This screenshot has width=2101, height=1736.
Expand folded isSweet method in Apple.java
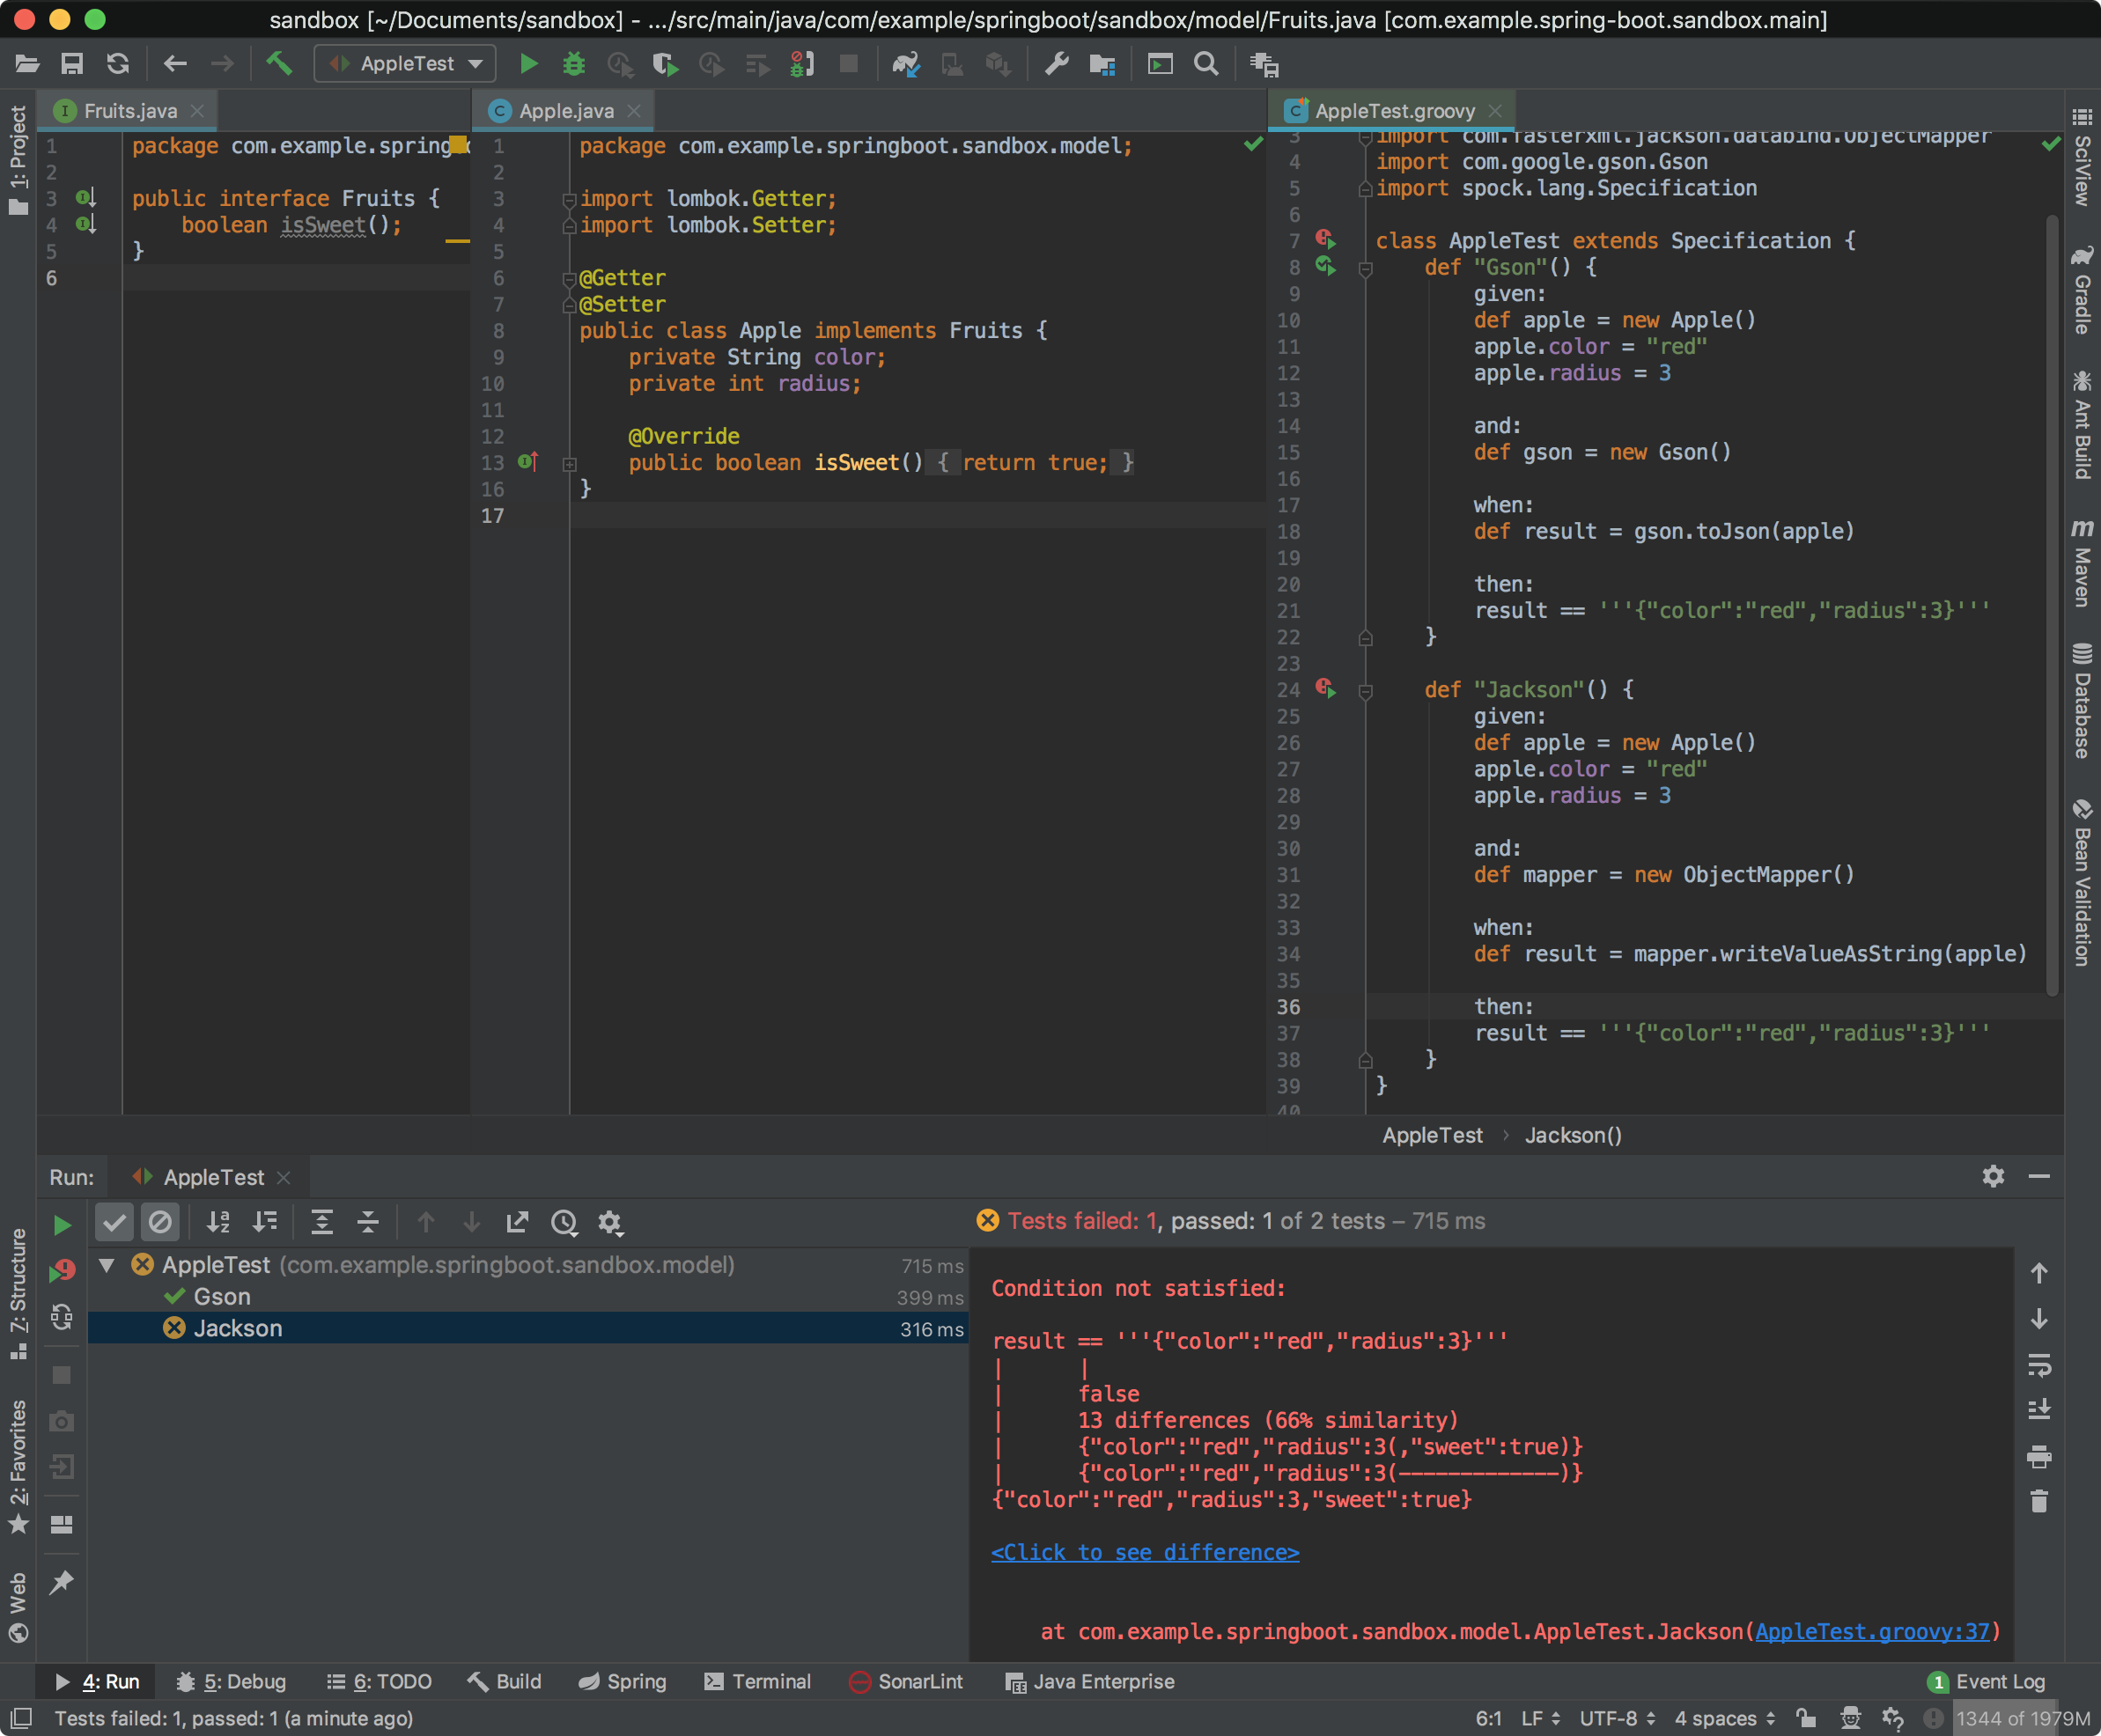(569, 464)
